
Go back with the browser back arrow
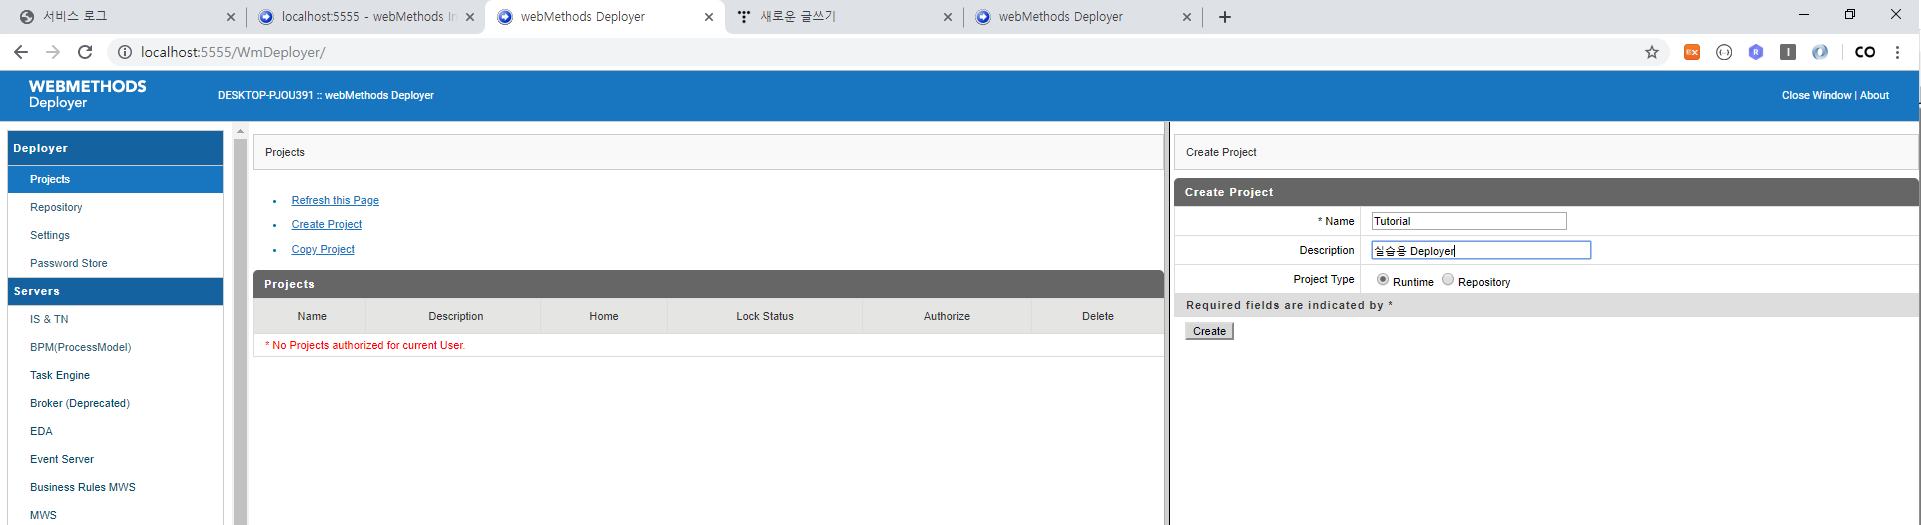click(21, 52)
